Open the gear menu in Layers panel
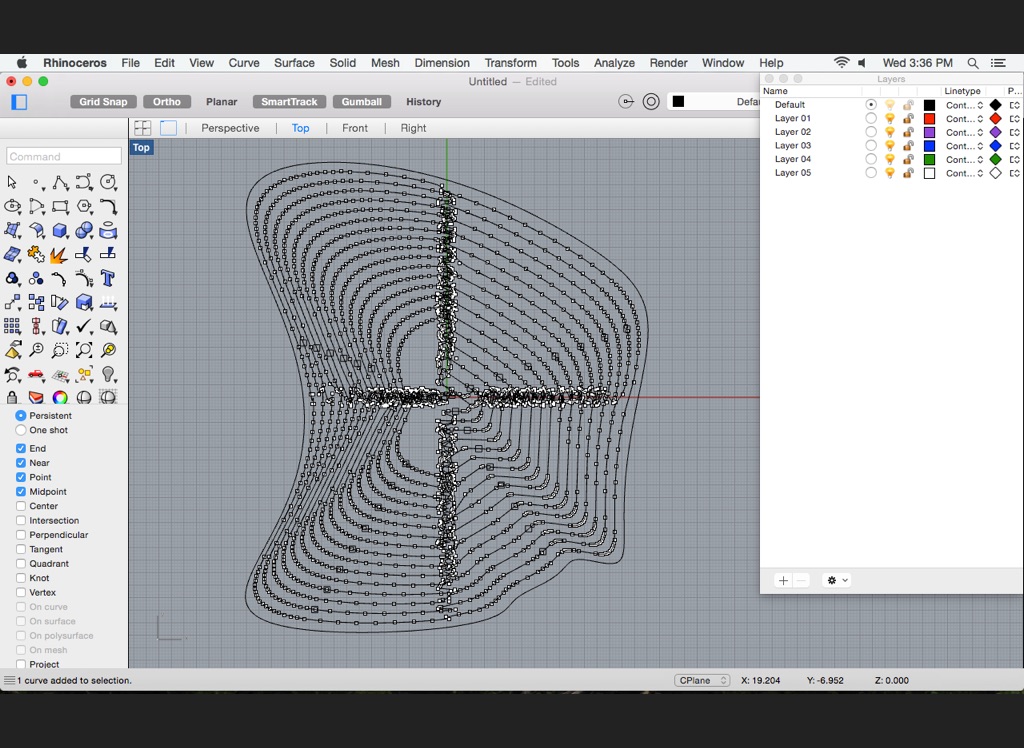The width and height of the screenshot is (1024, 748). click(x=836, y=580)
